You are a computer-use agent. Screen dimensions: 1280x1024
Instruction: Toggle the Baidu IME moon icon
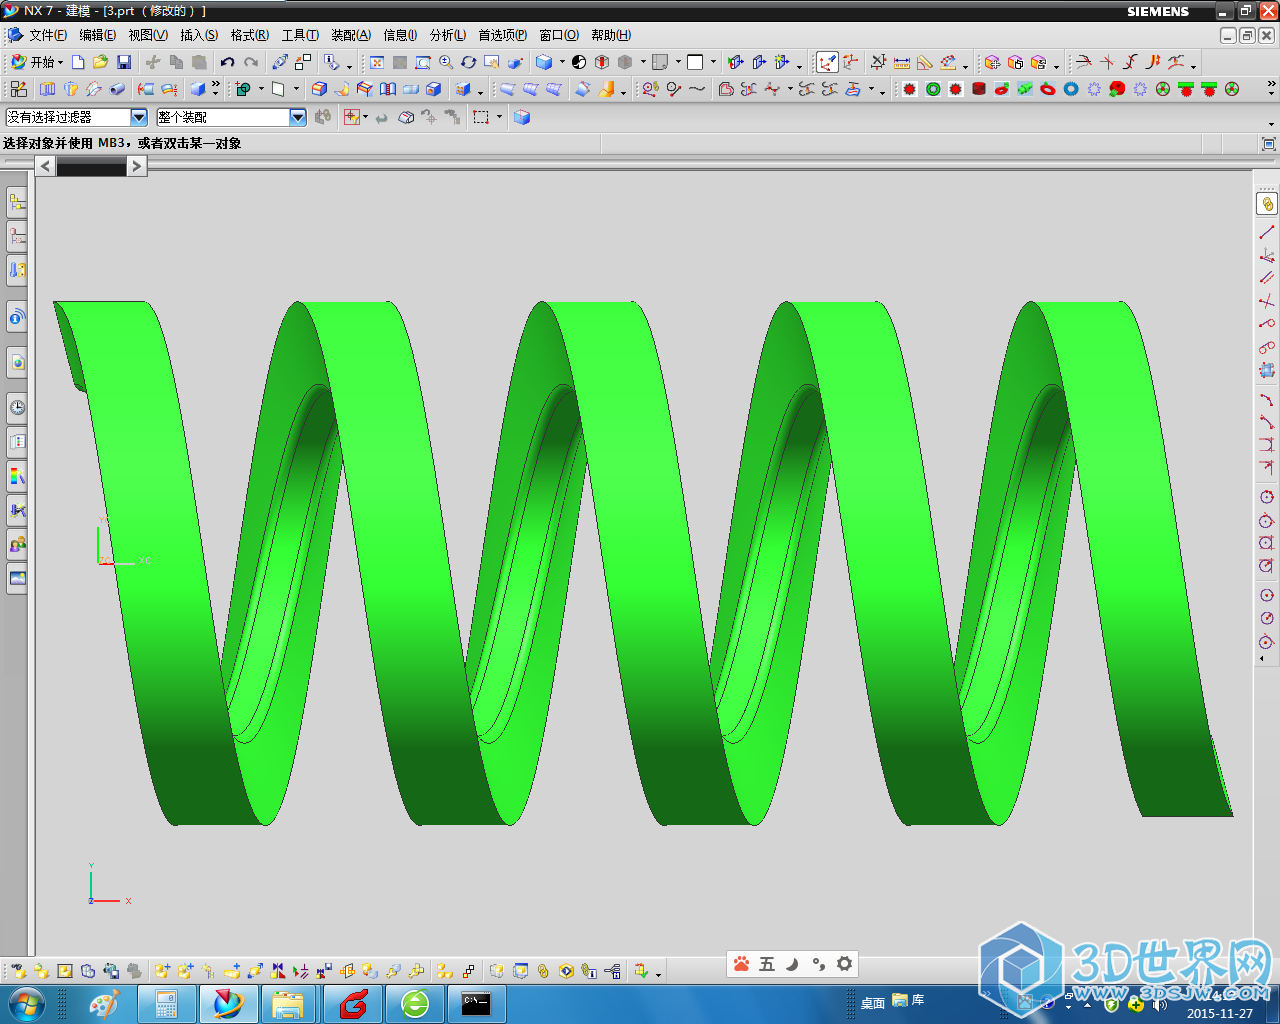(793, 964)
